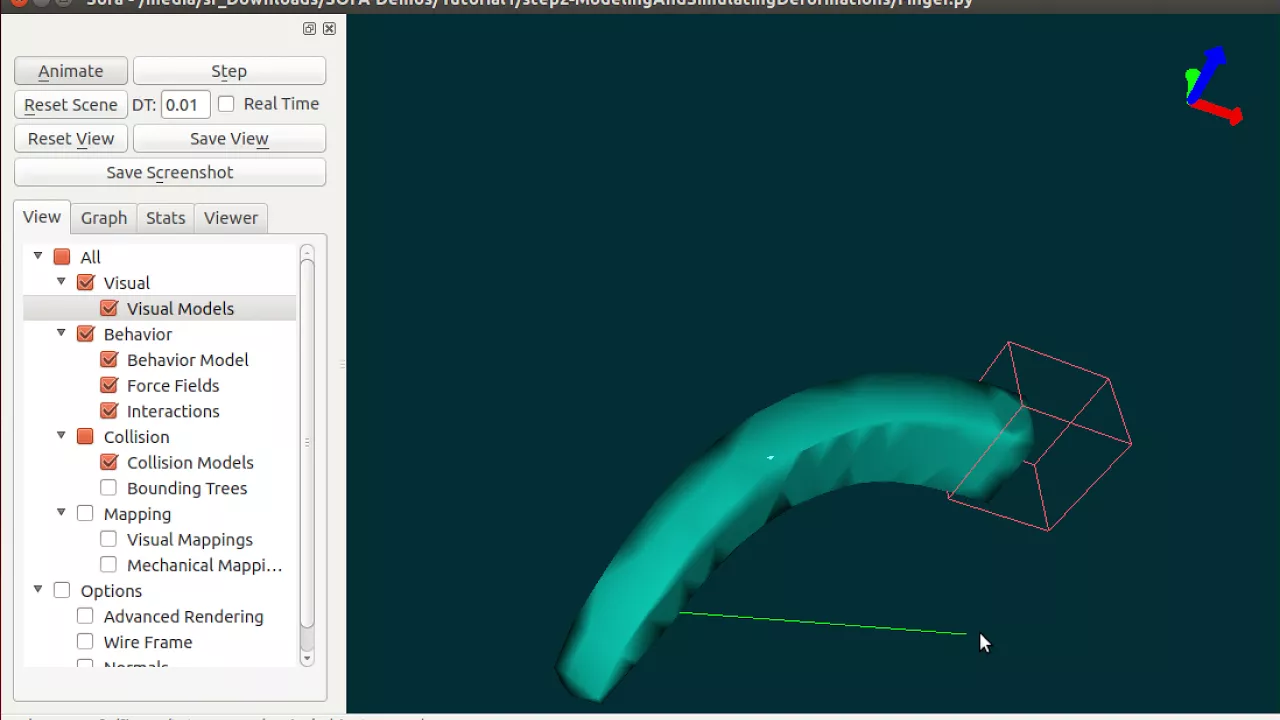Click the tree scrollbar down arrow
Image resolution: width=1280 pixels, height=720 pixels.
307,658
